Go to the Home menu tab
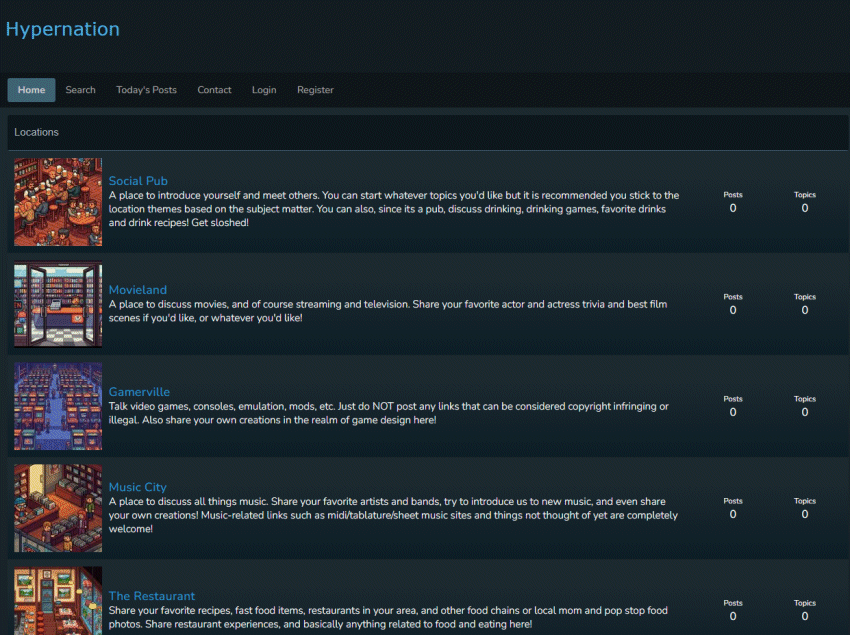The image size is (850, 635). [x=31, y=90]
